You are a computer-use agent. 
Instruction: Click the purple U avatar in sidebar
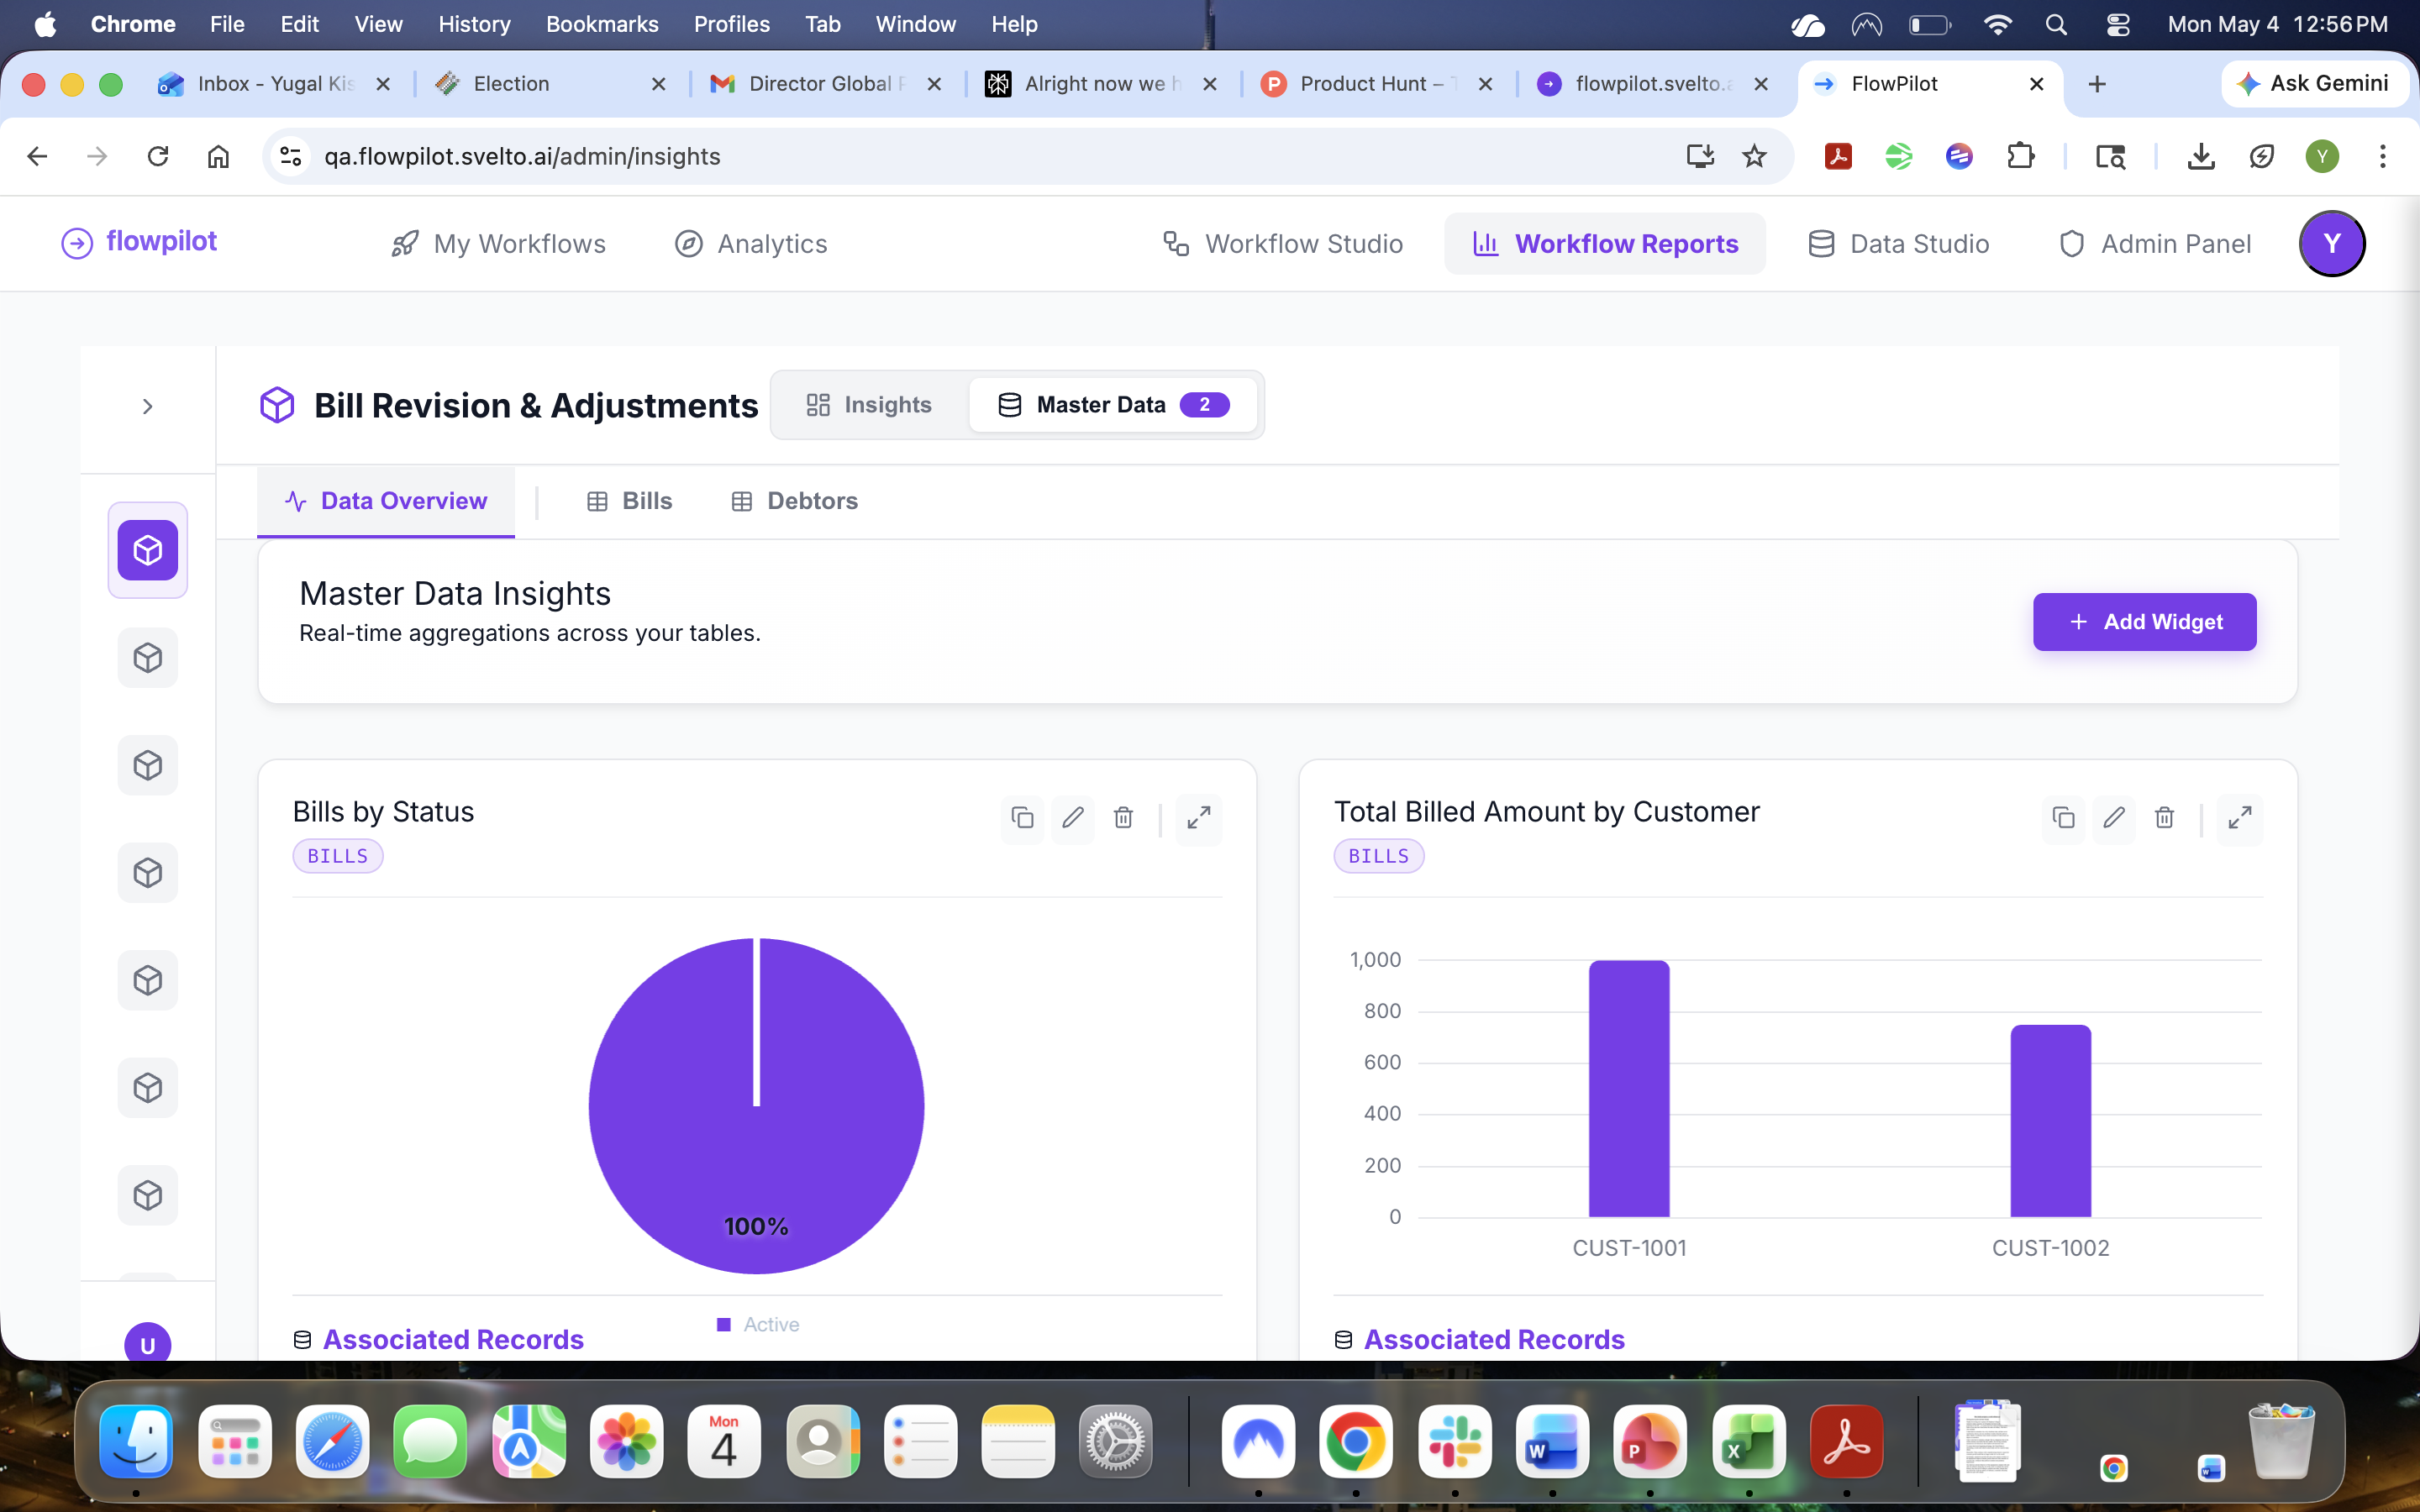pyautogui.click(x=148, y=1344)
